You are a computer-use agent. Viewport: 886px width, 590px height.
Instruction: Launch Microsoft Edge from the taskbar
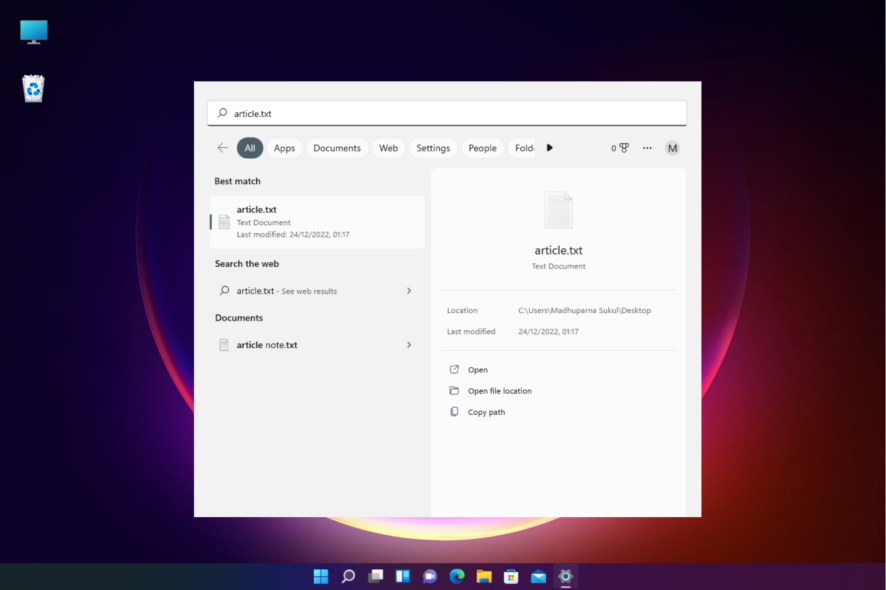(x=456, y=577)
